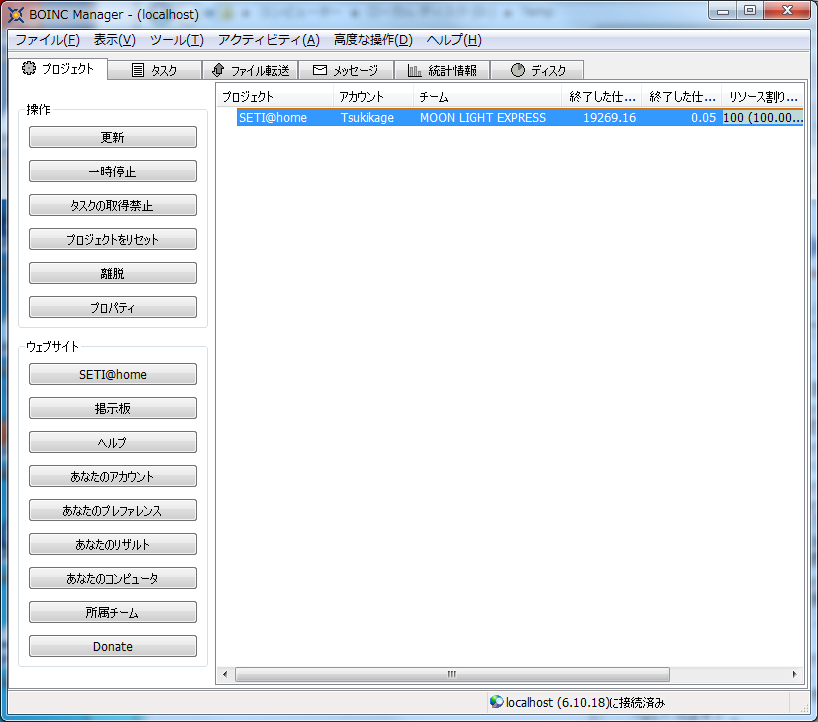Image resolution: width=818 pixels, height=722 pixels.
Task: Click the Donate button
Action: tap(113, 646)
